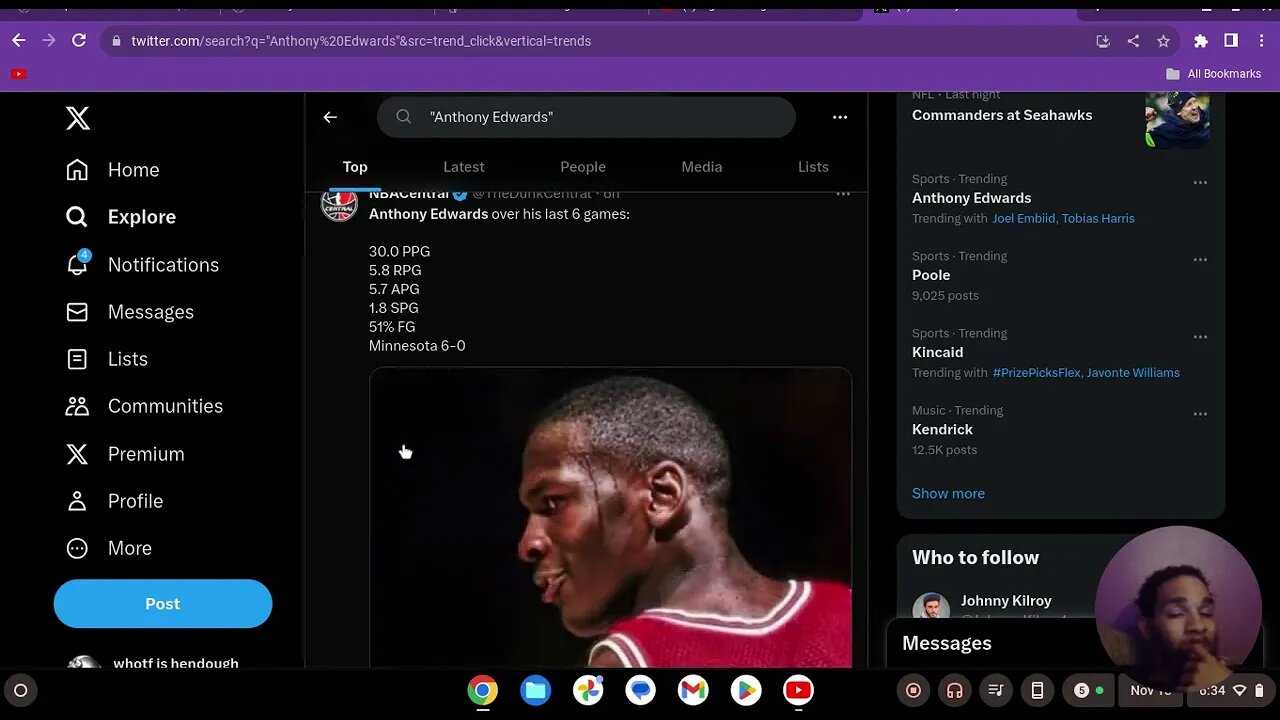Open the All Bookmarks folder
Image resolution: width=1280 pixels, height=720 pixels.
(1213, 74)
